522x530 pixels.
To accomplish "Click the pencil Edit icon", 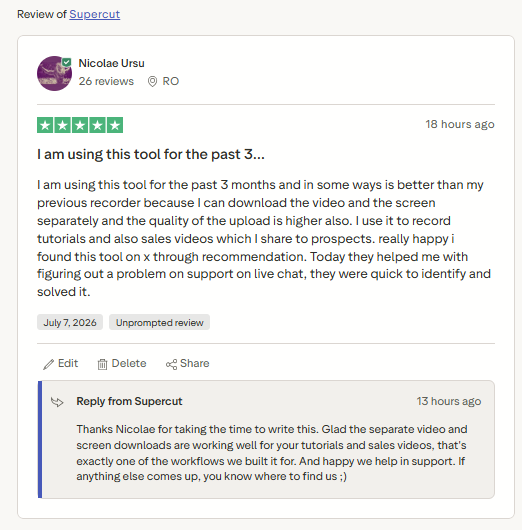I will pos(48,364).
